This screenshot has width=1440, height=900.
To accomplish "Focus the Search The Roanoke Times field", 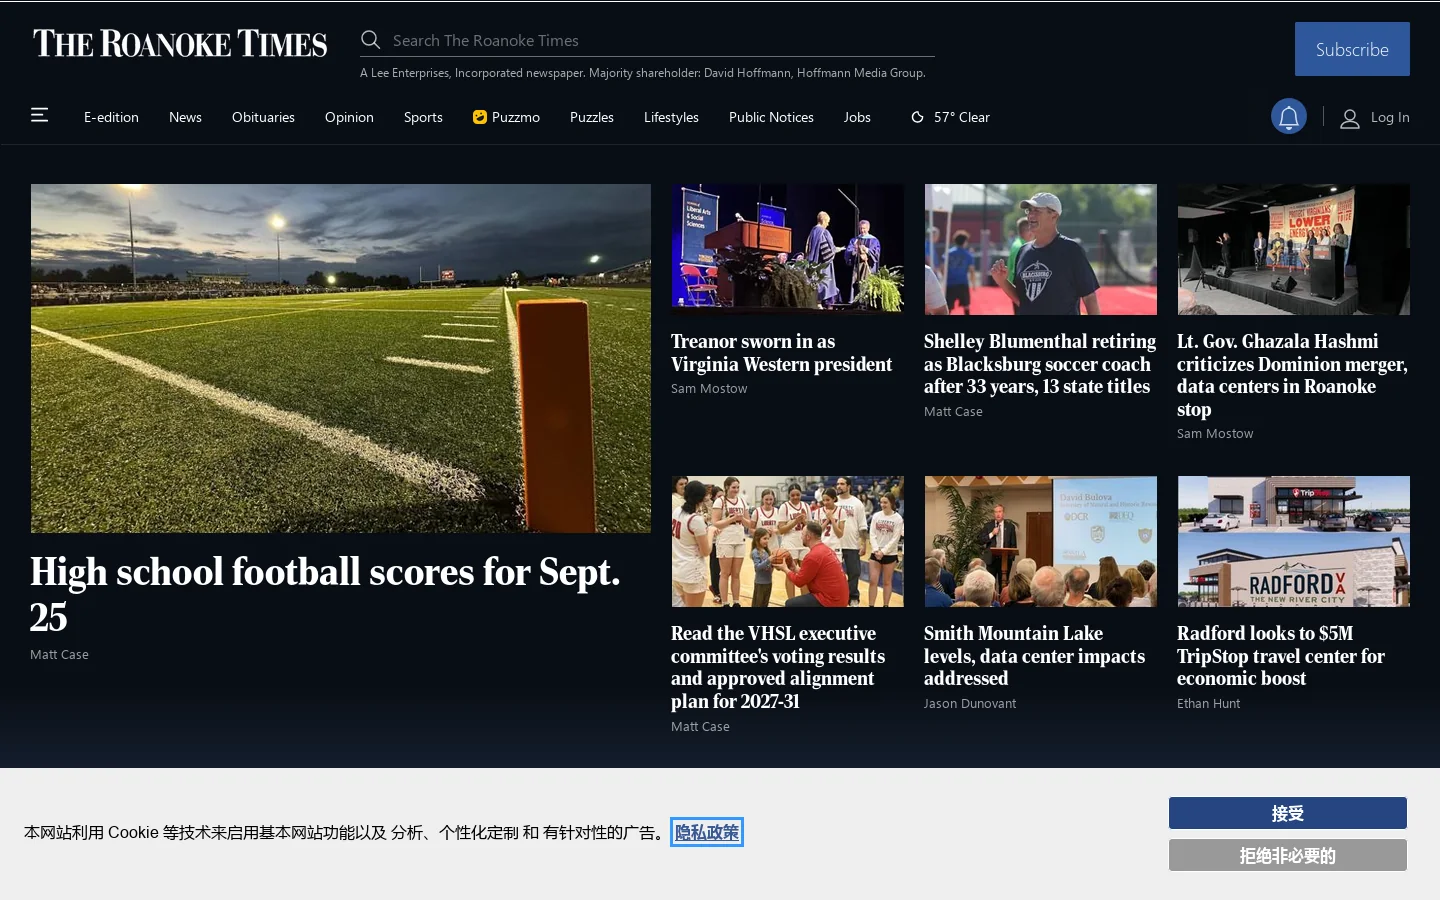I will (x=662, y=40).
